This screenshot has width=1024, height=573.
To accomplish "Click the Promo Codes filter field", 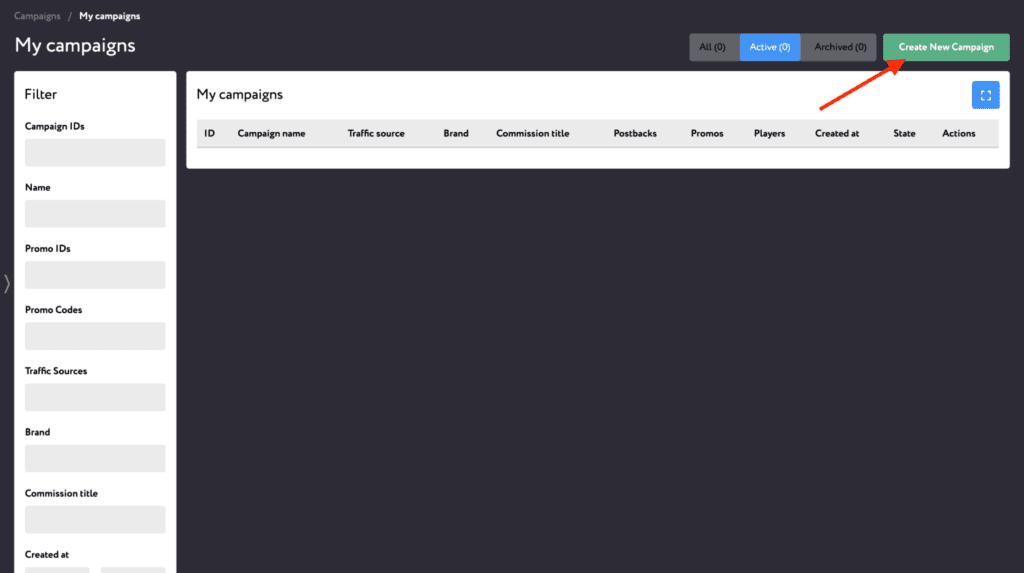I will coord(95,336).
